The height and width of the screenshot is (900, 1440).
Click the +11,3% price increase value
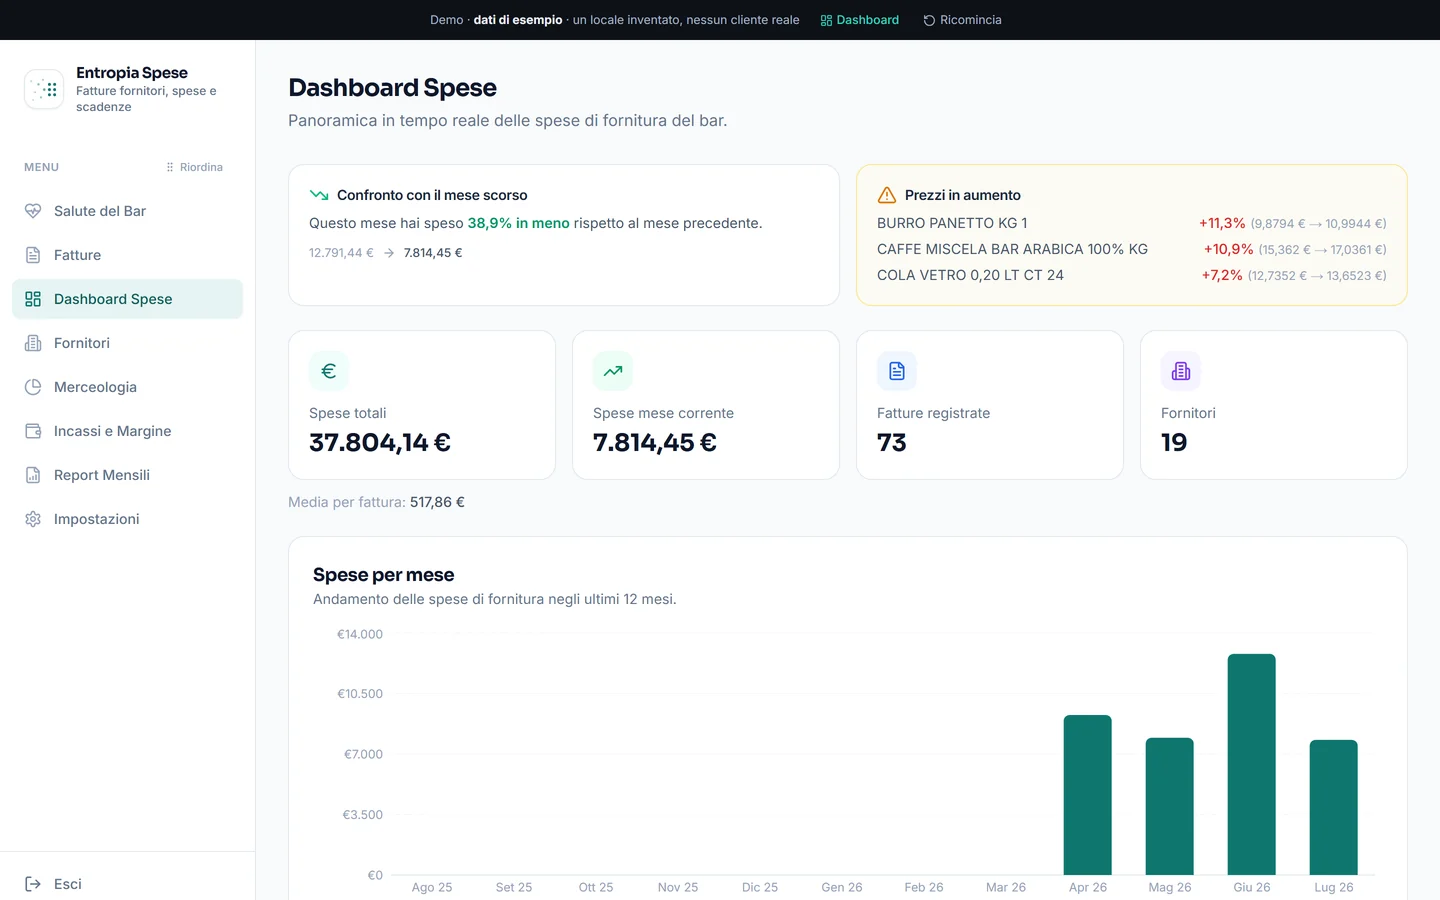pyautogui.click(x=1222, y=223)
